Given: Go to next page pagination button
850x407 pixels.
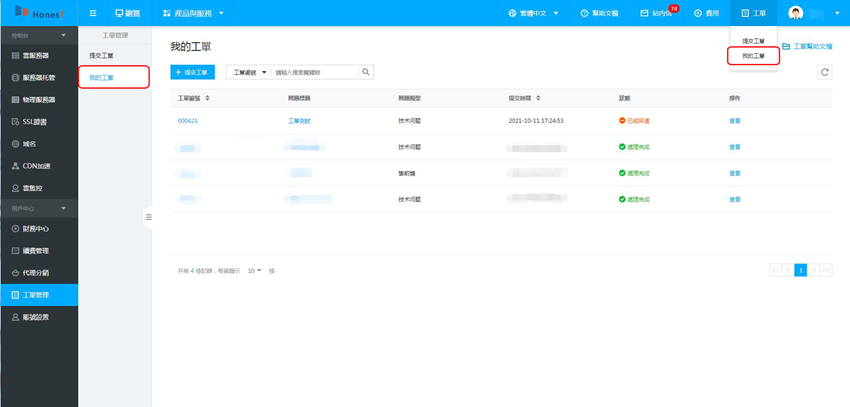Looking at the screenshot, I should 814,270.
